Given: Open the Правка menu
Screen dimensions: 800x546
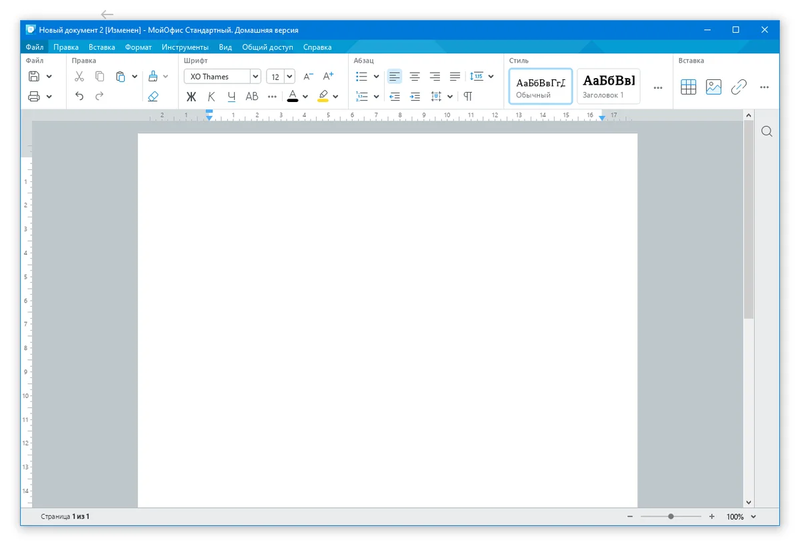Looking at the screenshot, I should click(66, 47).
